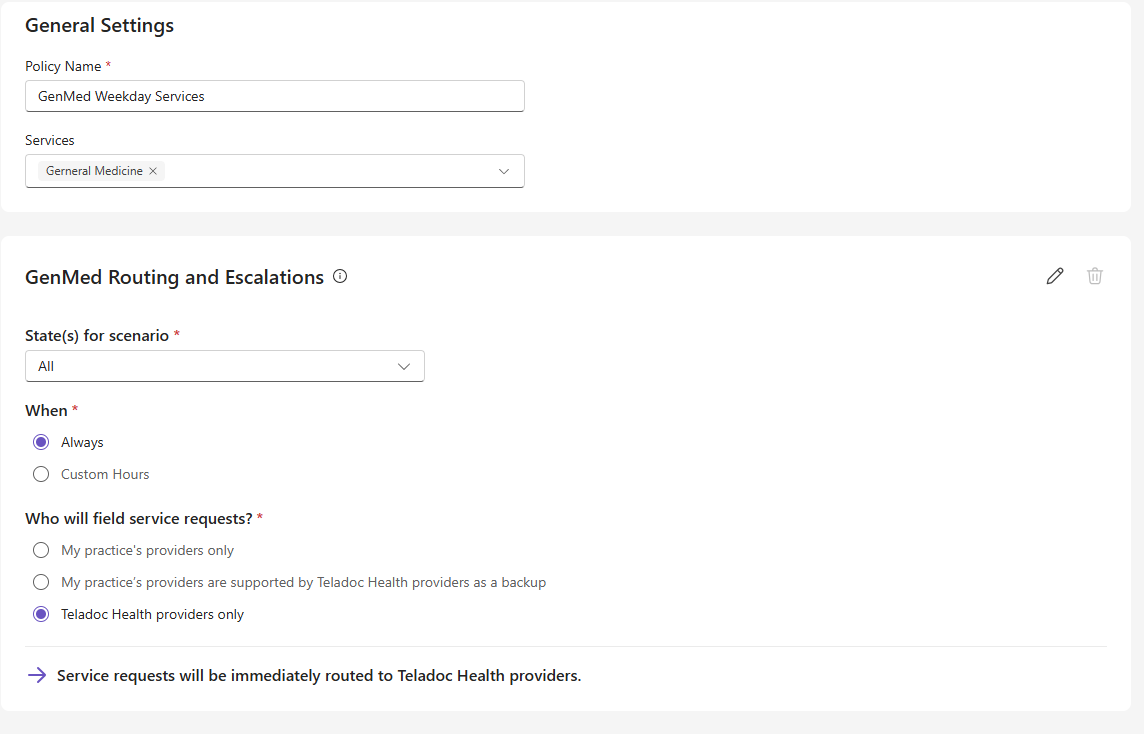The width and height of the screenshot is (1144, 734).
Task: Open the info icon beside GenMed Routing
Action: click(x=340, y=277)
